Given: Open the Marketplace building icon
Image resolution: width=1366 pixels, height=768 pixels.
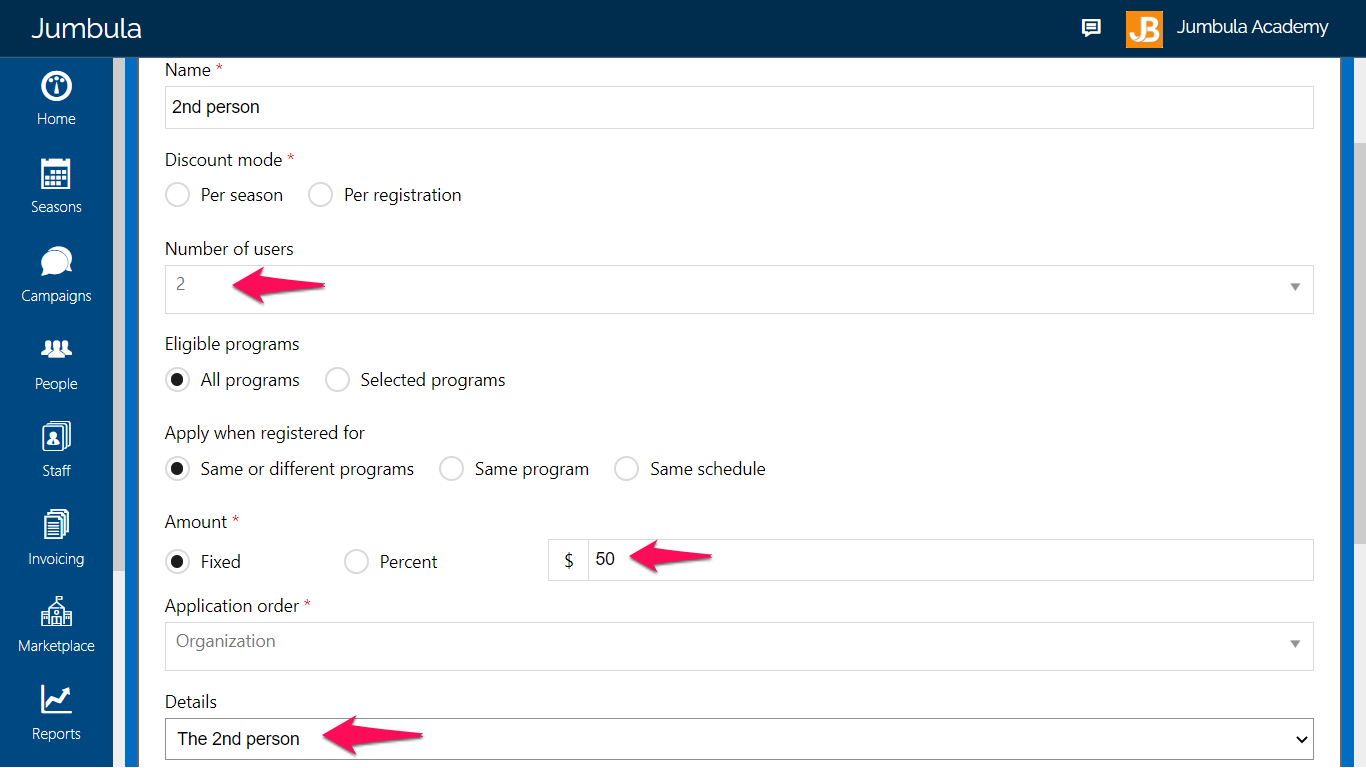Looking at the screenshot, I should pos(56,612).
